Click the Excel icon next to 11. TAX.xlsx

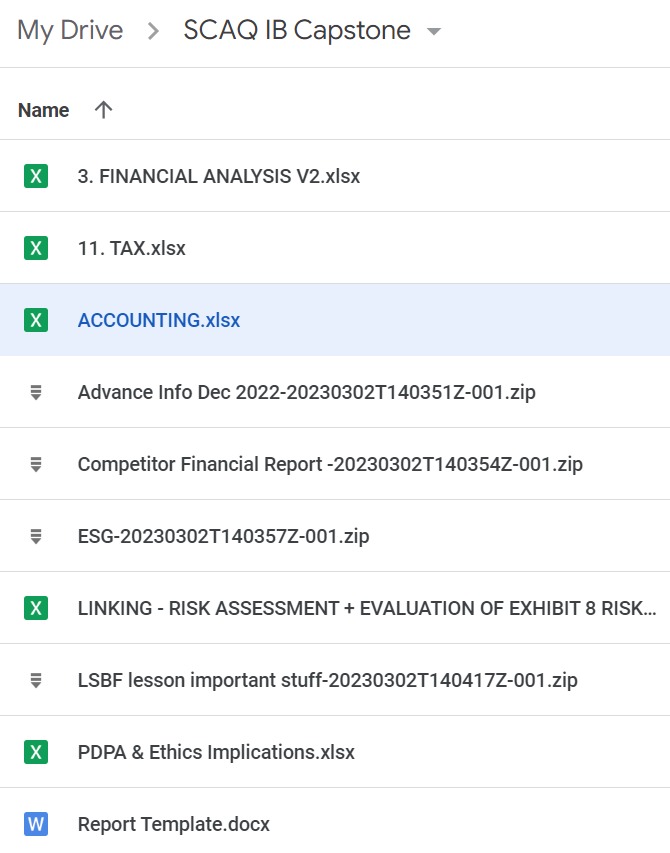(36, 249)
